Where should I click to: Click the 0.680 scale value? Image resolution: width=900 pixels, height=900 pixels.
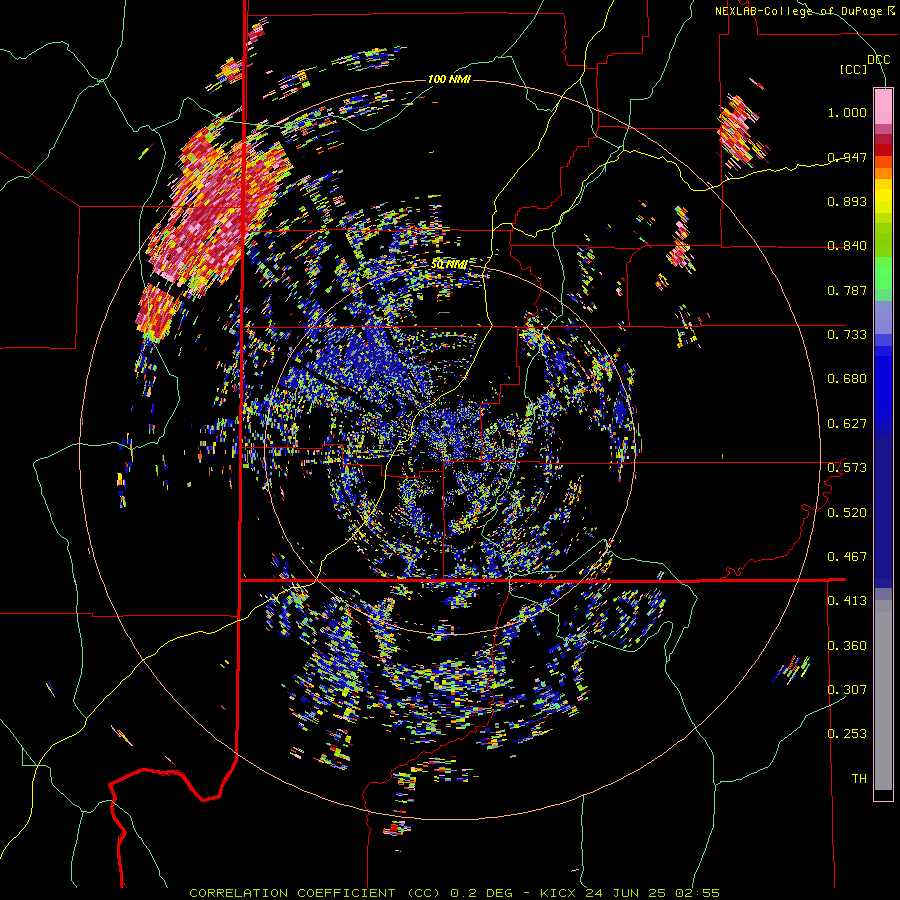pyautogui.click(x=847, y=379)
